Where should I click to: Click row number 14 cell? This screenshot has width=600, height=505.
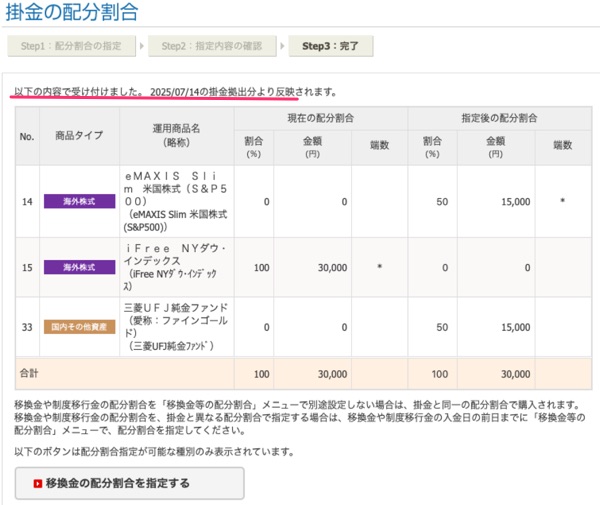point(27,202)
